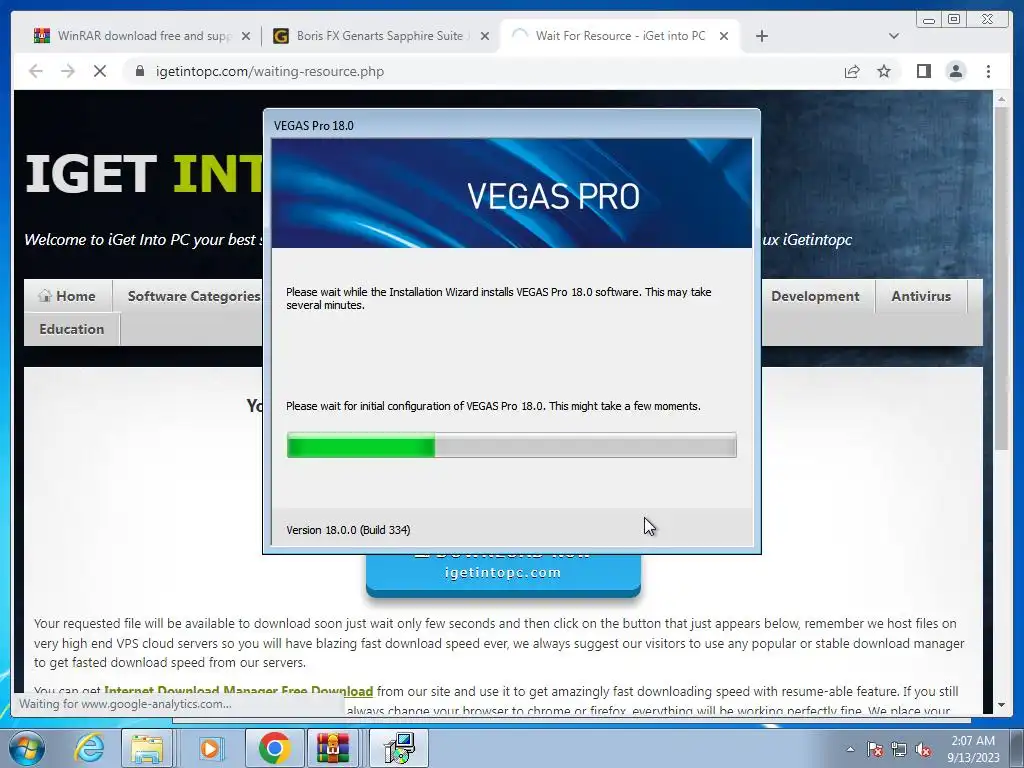Click the share page icon in address bar

tap(852, 71)
